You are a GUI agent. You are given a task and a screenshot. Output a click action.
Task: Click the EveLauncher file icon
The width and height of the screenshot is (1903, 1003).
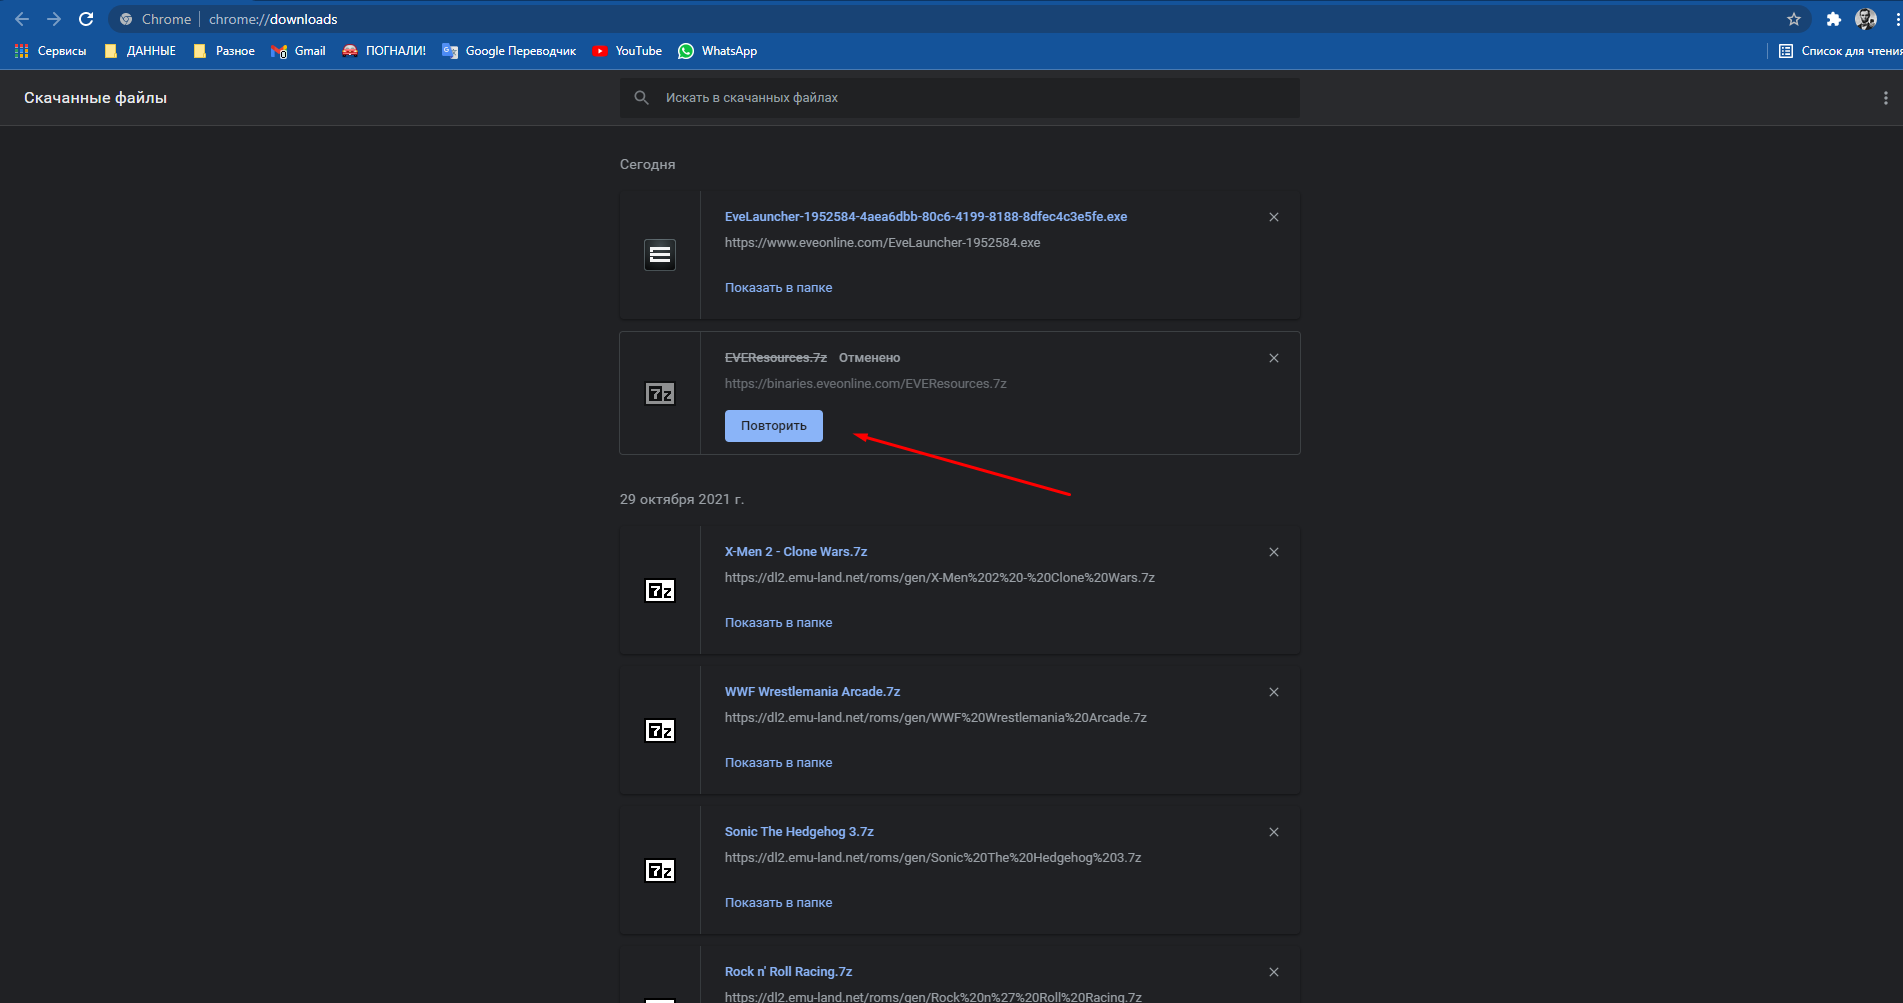pos(660,255)
